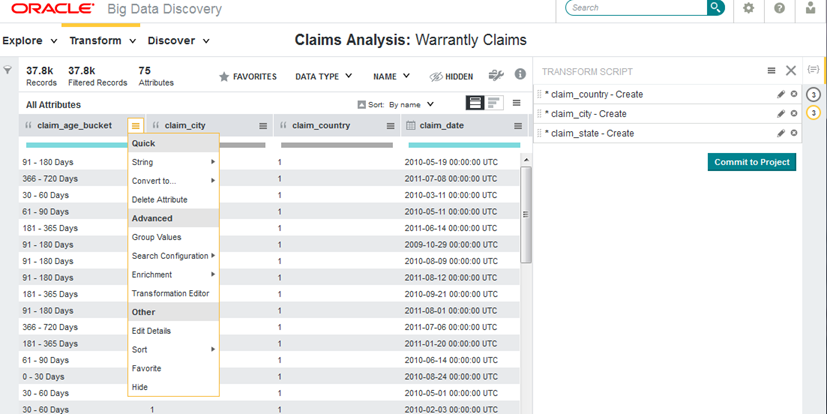Toggle Hidden attributes visibility
The height and width of the screenshot is (414, 827).
point(451,77)
